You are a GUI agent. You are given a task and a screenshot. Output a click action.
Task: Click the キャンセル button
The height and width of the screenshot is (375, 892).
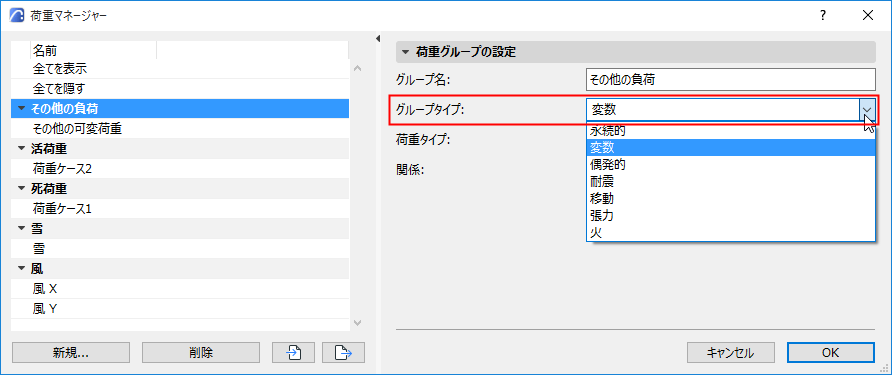pos(730,353)
